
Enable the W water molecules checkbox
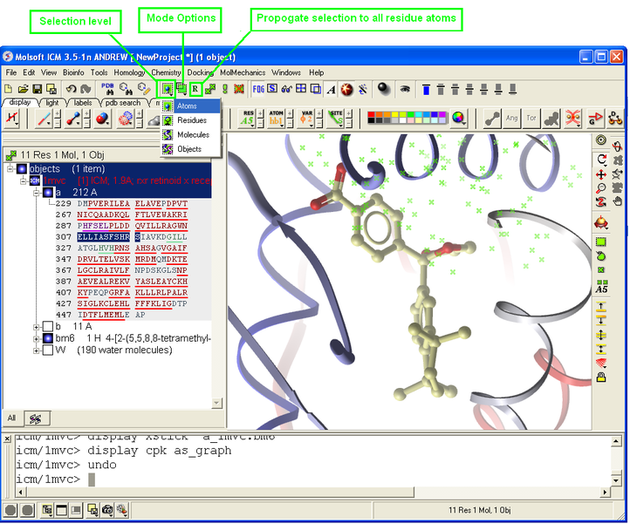pos(48,350)
